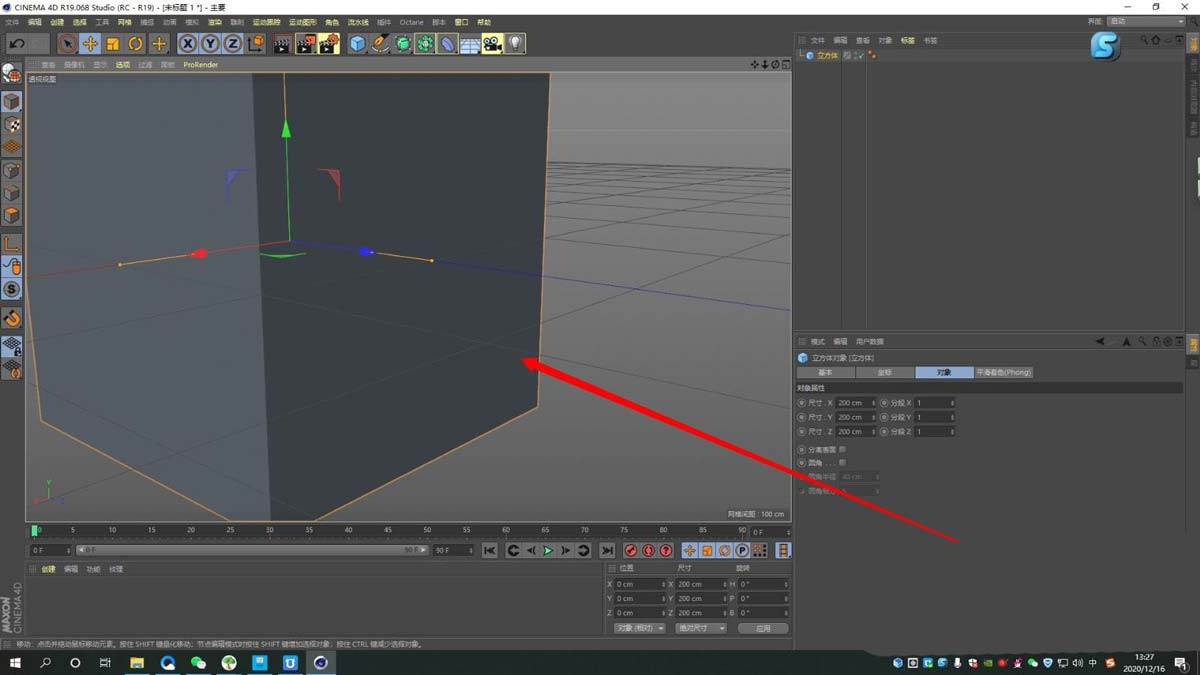Image resolution: width=1200 pixels, height=675 pixels.
Task: Open the ProRender viewport menu
Action: (200, 65)
